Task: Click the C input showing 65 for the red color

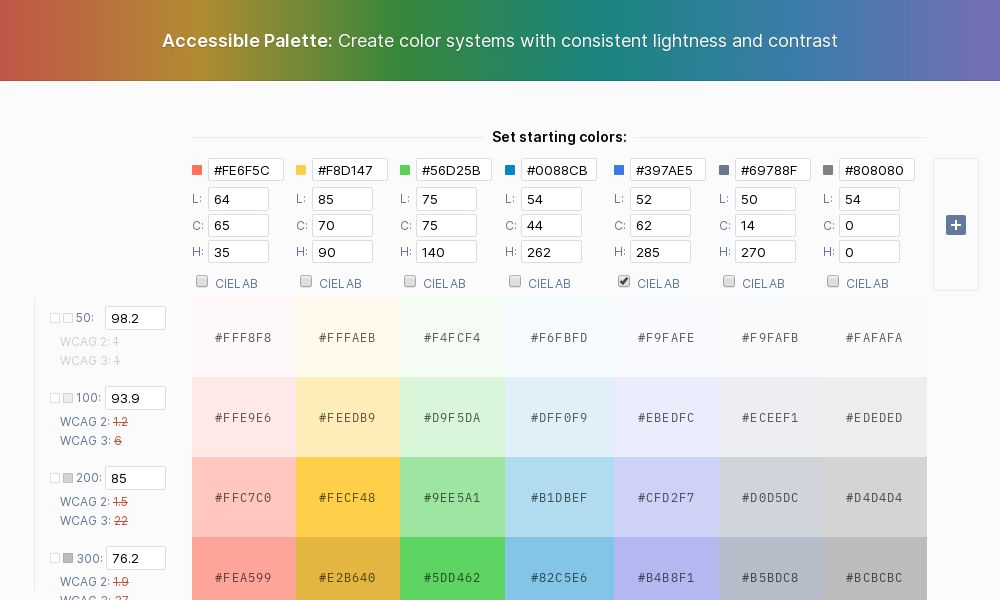Action: point(239,225)
